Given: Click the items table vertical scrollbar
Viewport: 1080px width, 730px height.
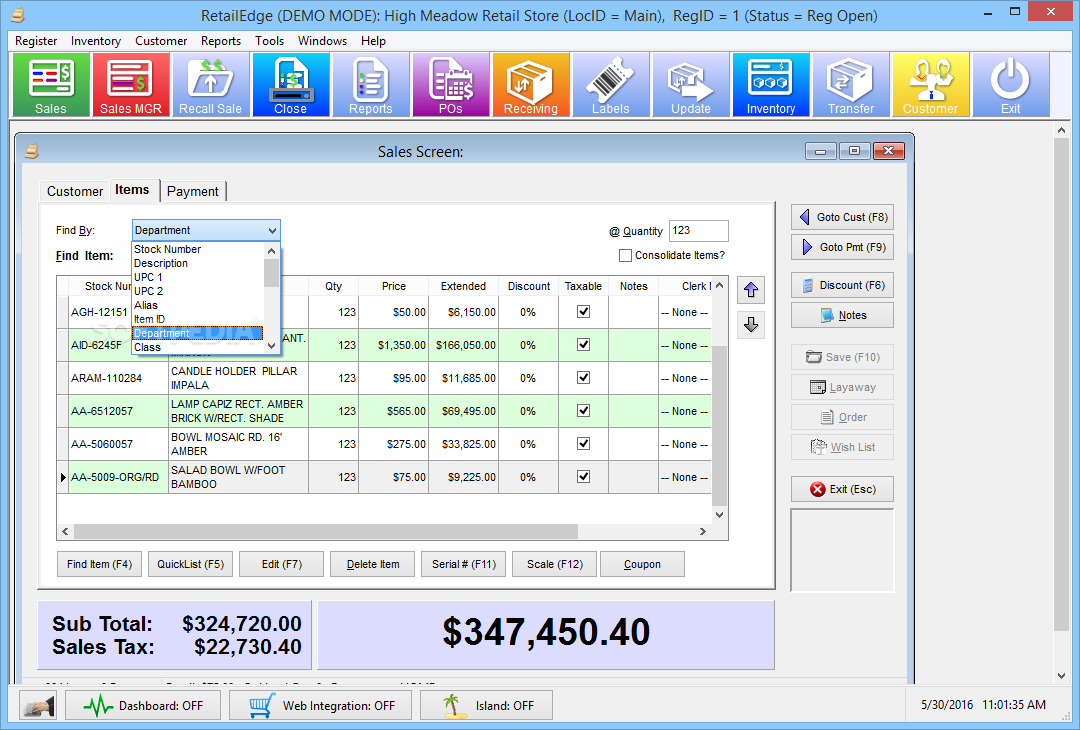Looking at the screenshot, I should (x=719, y=399).
